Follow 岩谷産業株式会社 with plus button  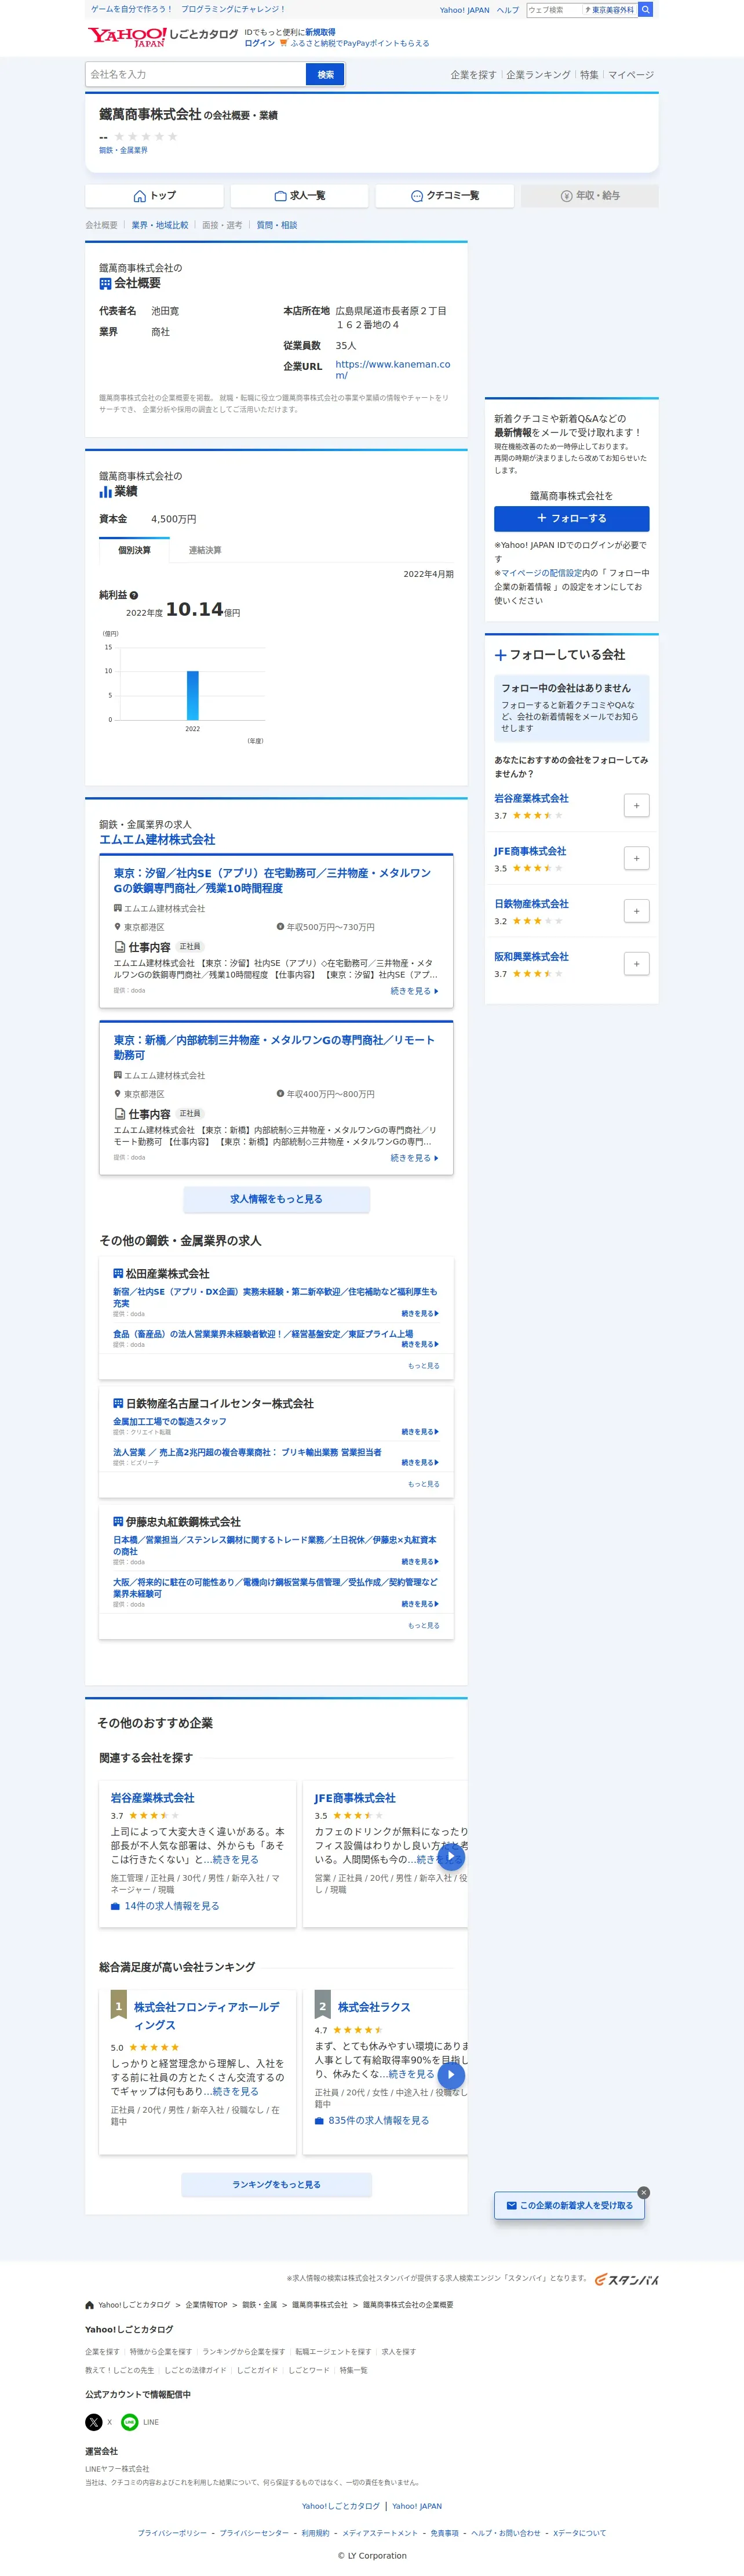(x=636, y=806)
